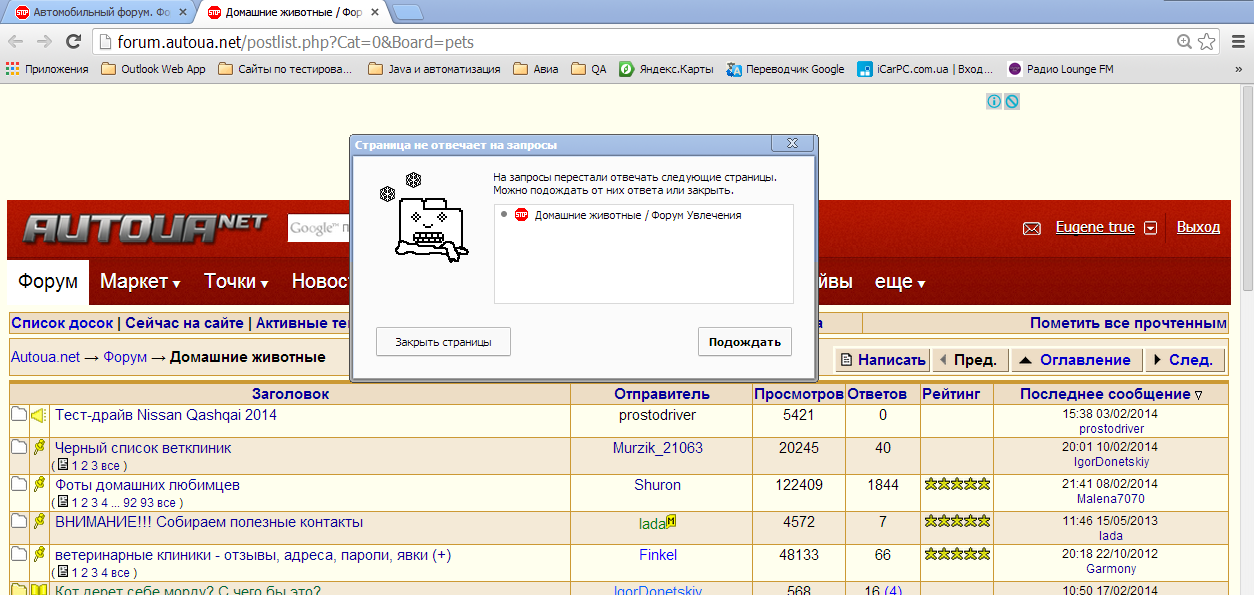The image size is (1254, 595).
Task: Select Домашние животные entry in dialog list
Action: coord(637,215)
